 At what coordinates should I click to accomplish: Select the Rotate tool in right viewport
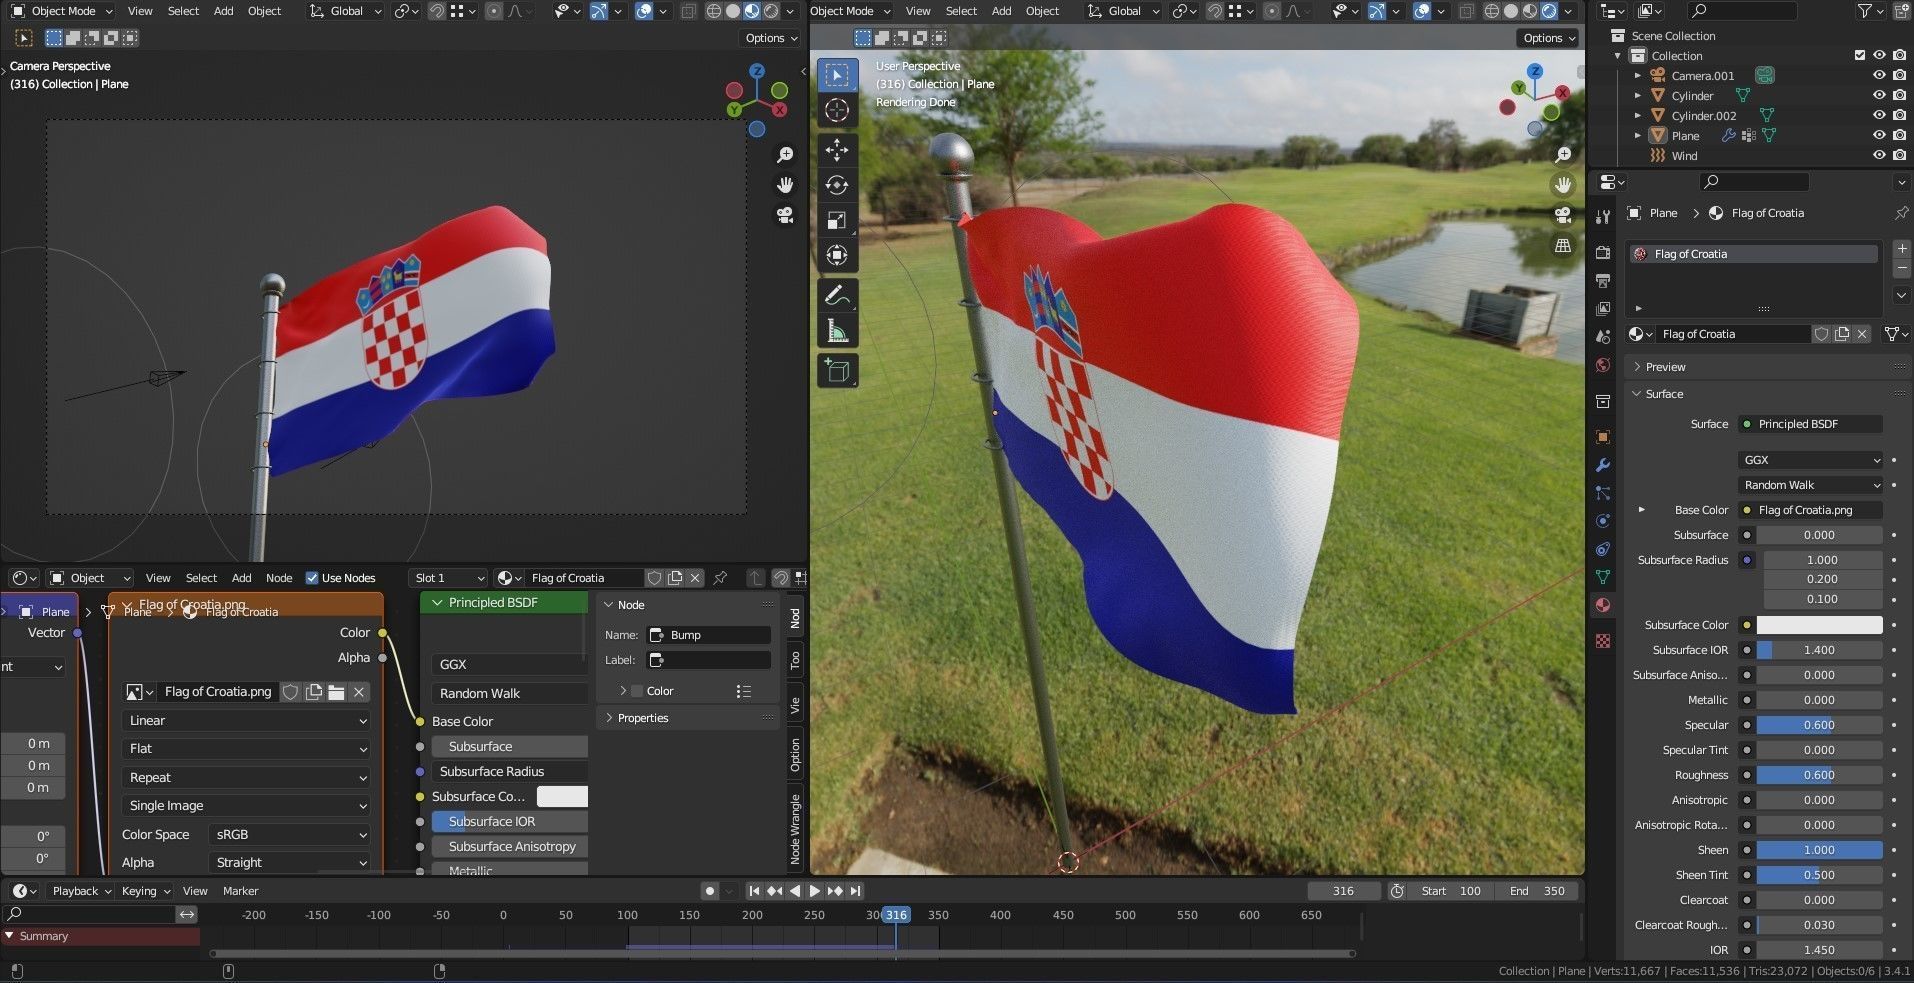(837, 185)
